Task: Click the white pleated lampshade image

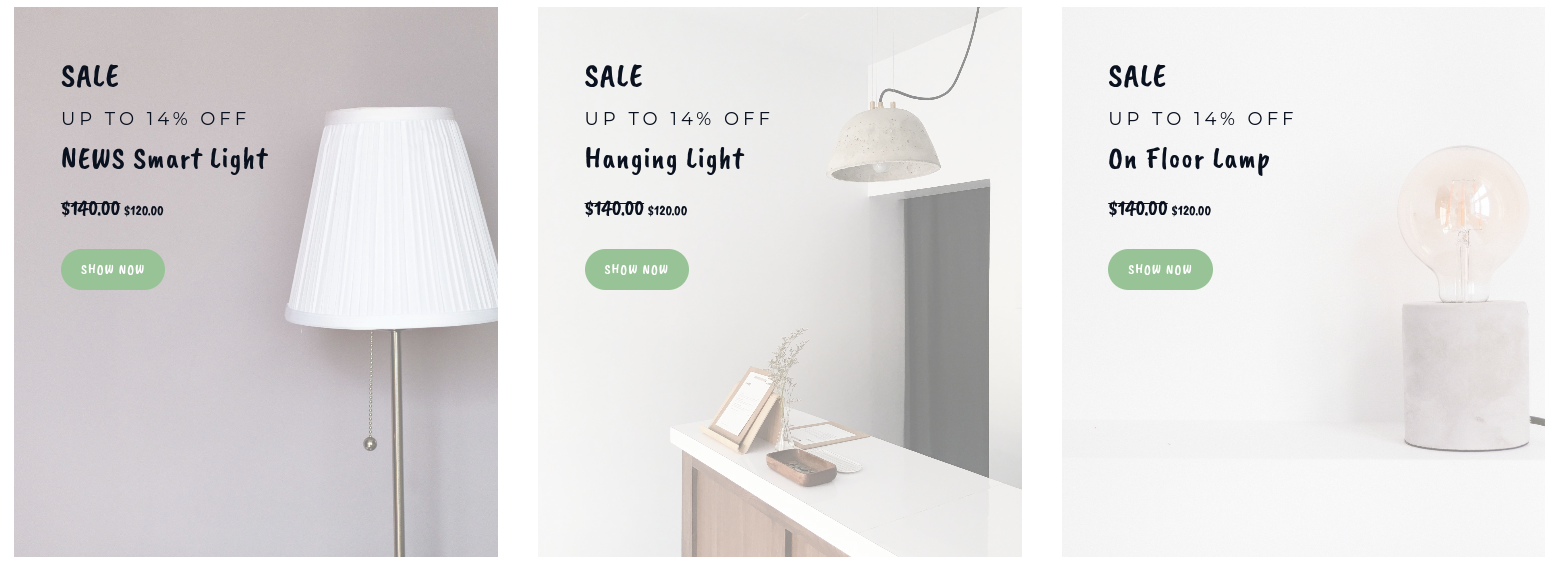Action: [x=393, y=217]
